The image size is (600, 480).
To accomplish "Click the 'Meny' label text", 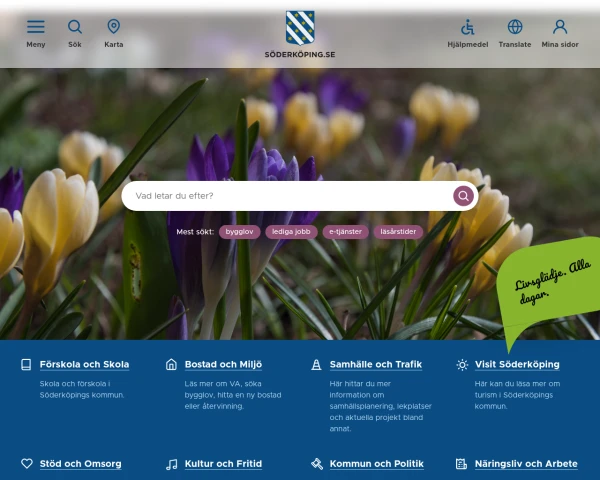I will point(36,44).
